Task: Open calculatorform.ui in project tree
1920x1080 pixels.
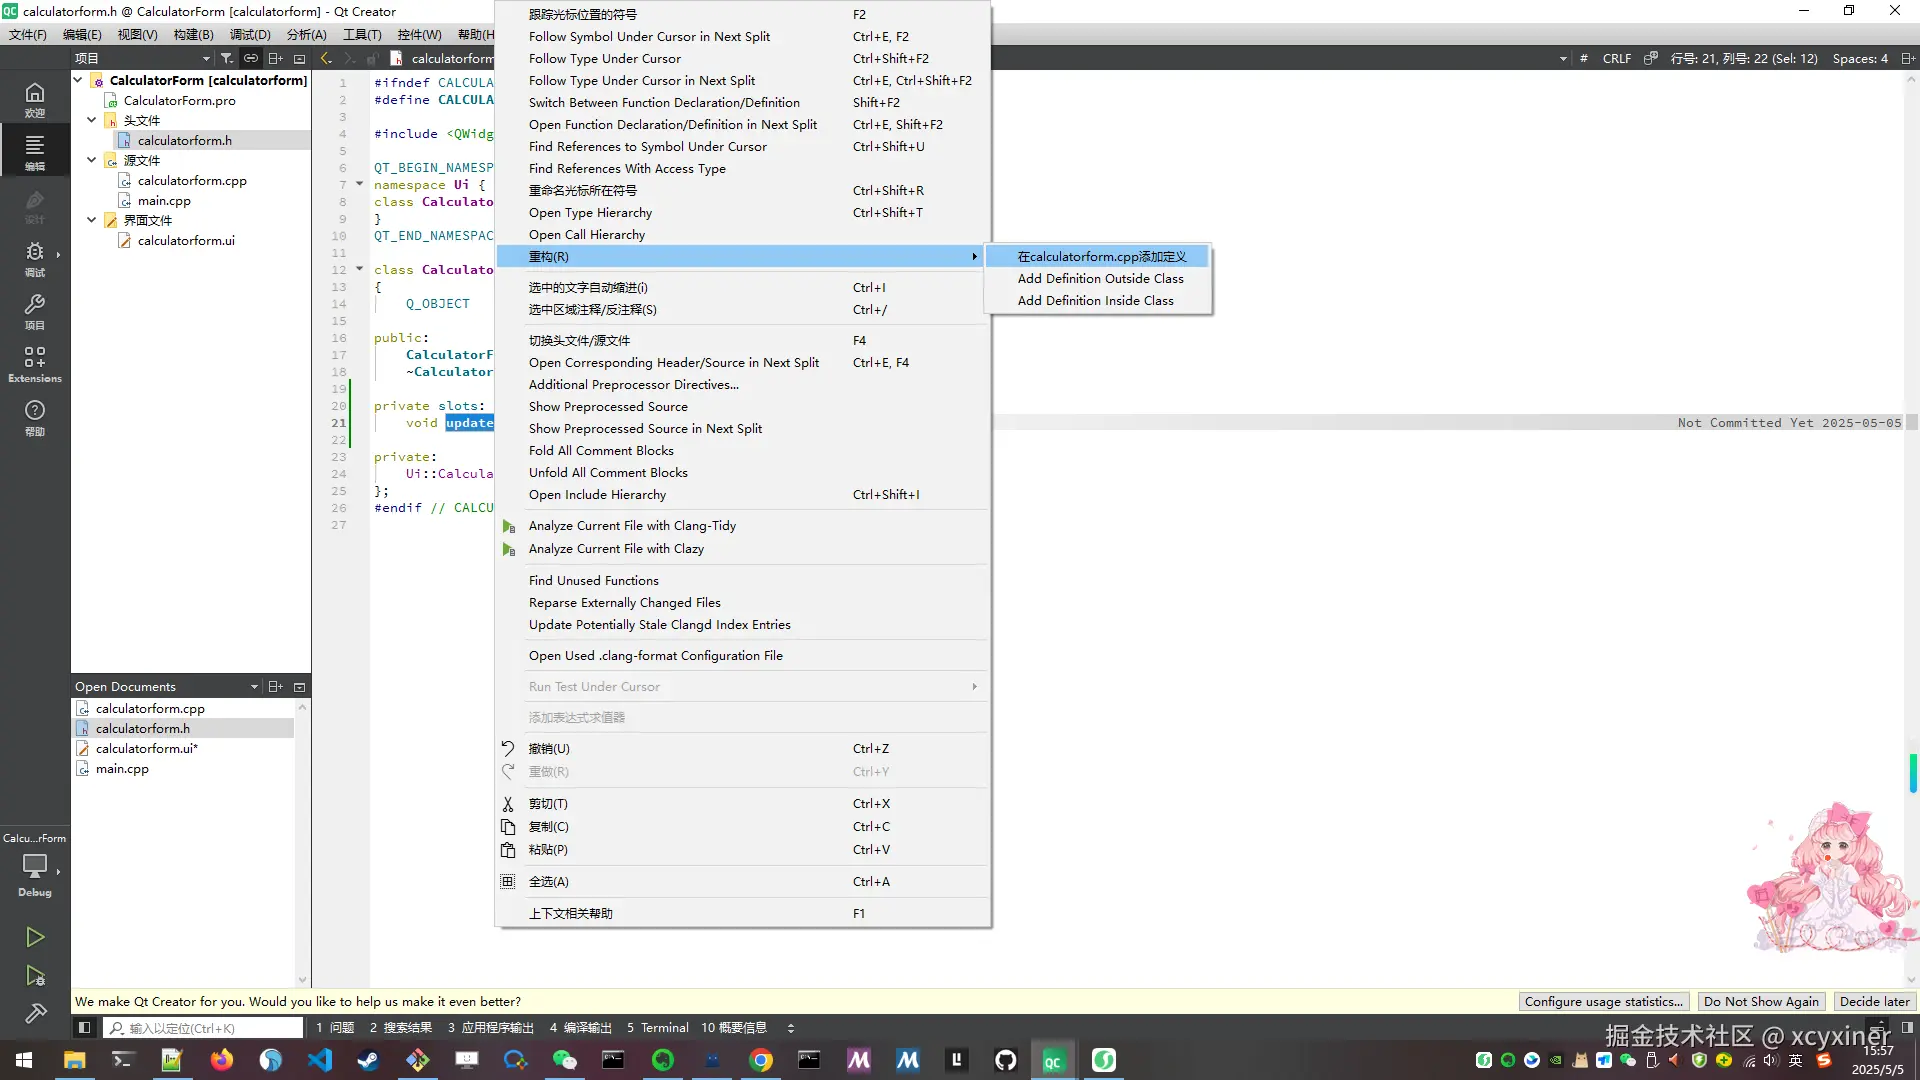Action: click(186, 240)
